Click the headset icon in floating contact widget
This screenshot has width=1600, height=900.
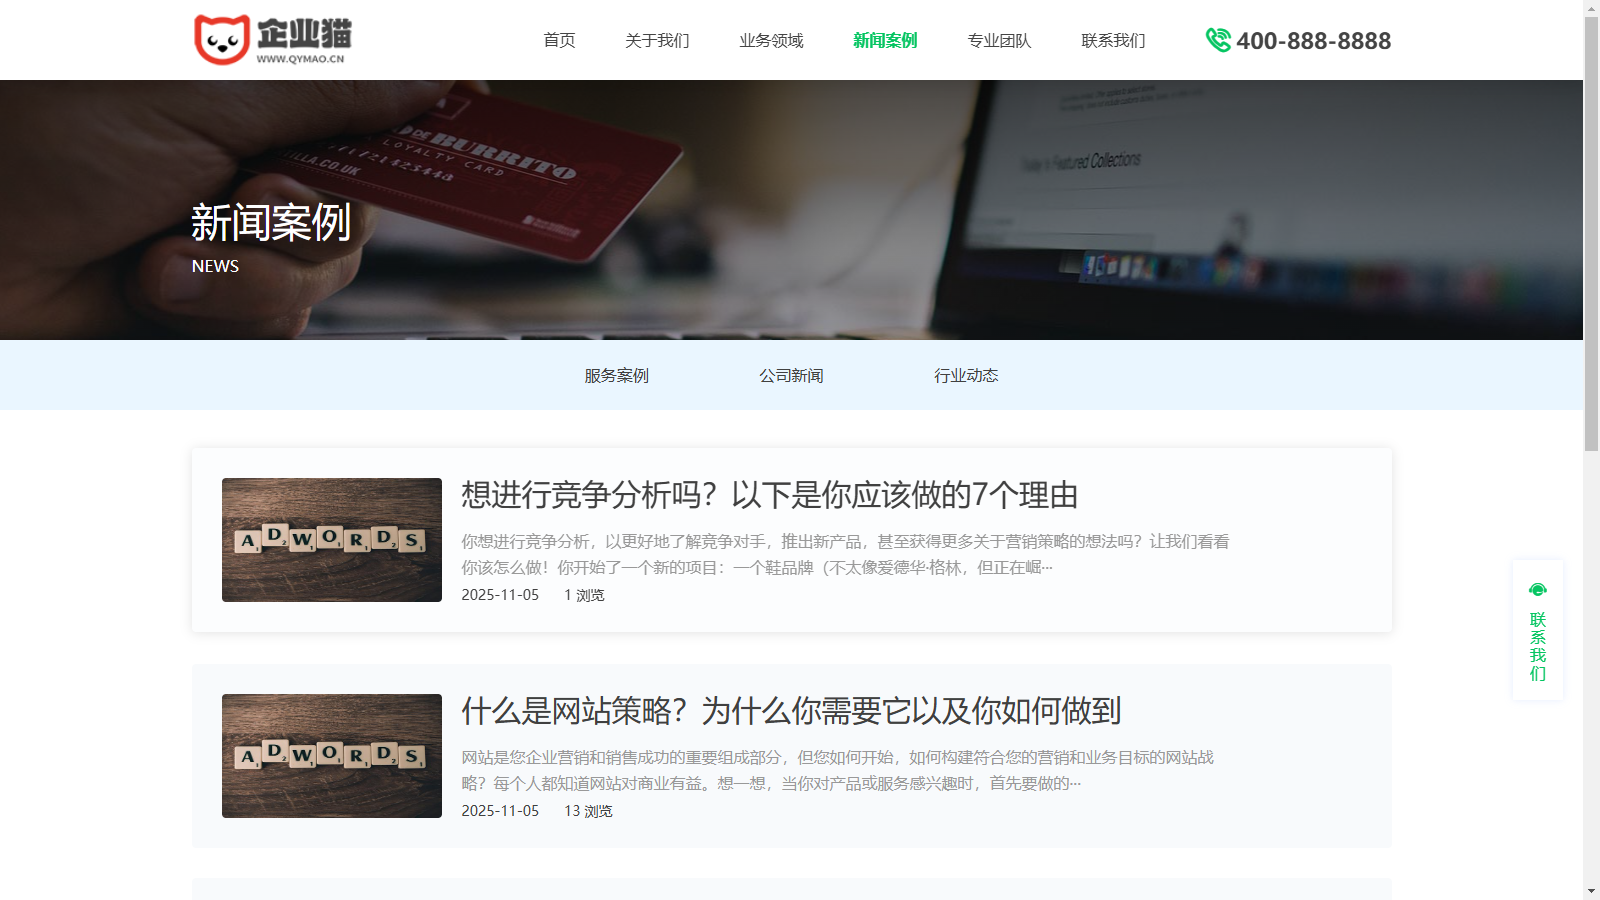[1538, 590]
